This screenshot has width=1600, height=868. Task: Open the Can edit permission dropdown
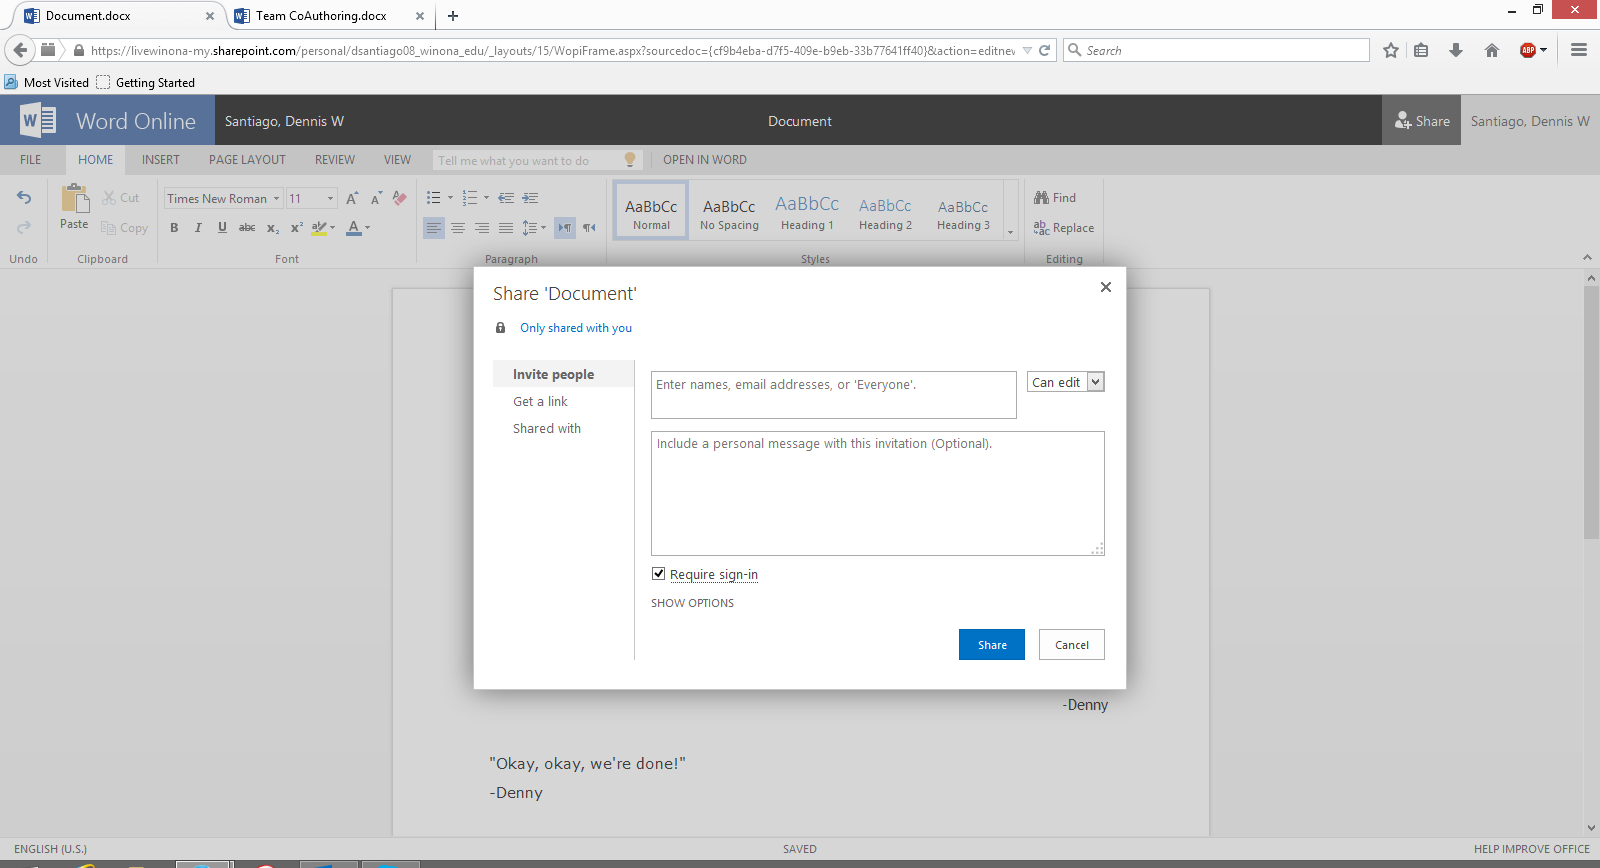(1065, 382)
